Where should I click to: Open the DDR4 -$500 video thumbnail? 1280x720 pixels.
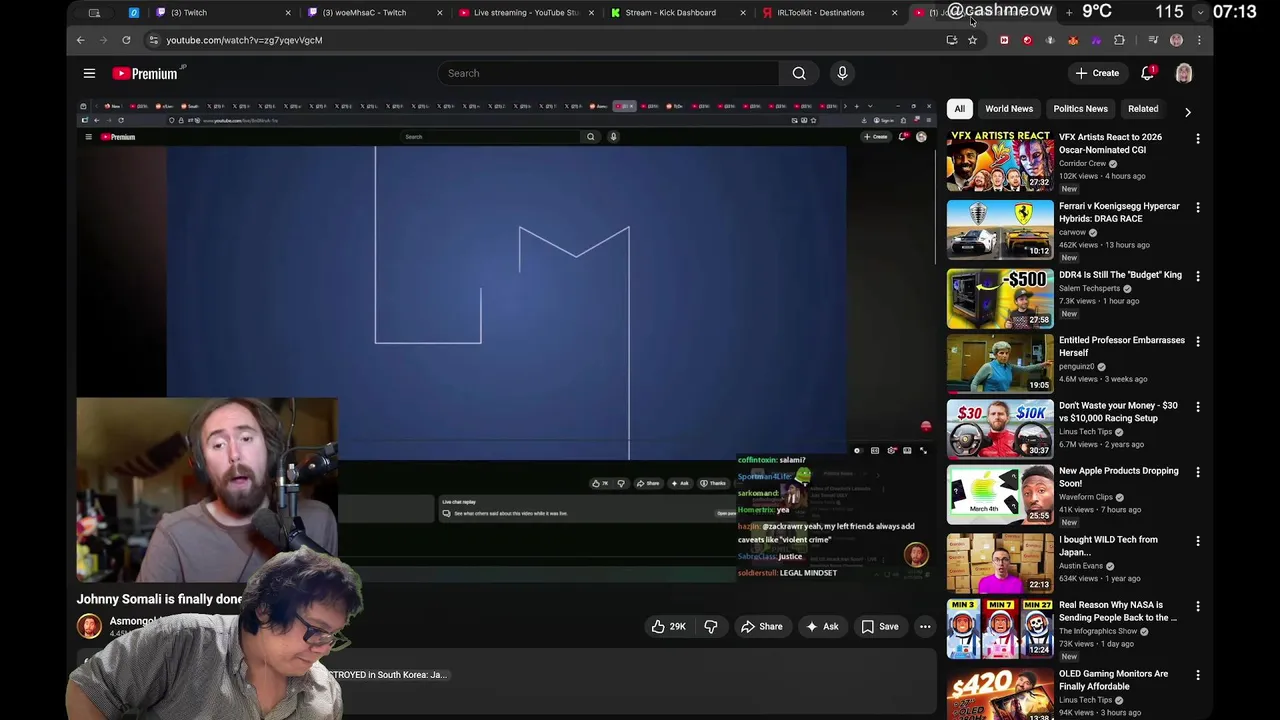click(x=1000, y=298)
